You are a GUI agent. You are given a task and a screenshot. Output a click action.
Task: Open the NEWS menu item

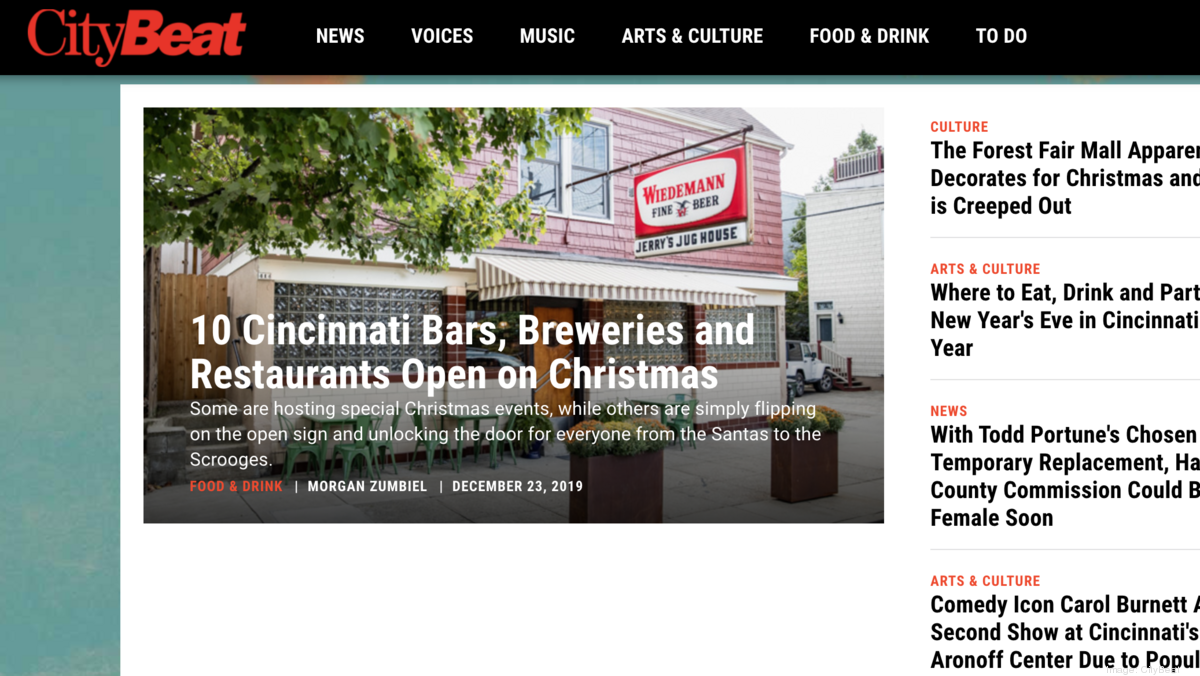(340, 36)
